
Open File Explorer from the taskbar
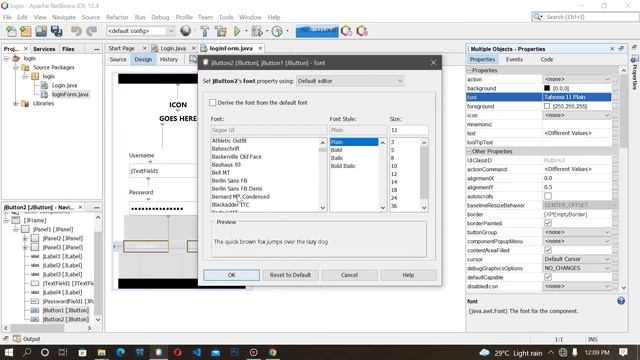pos(102,352)
